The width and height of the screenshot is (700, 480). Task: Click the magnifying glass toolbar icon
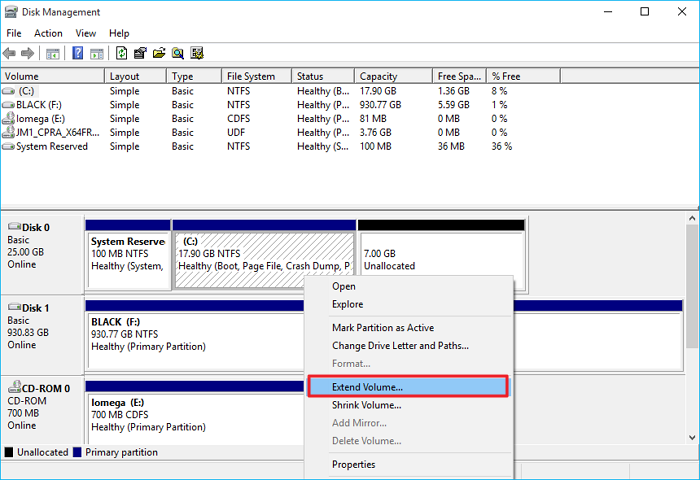click(x=178, y=53)
